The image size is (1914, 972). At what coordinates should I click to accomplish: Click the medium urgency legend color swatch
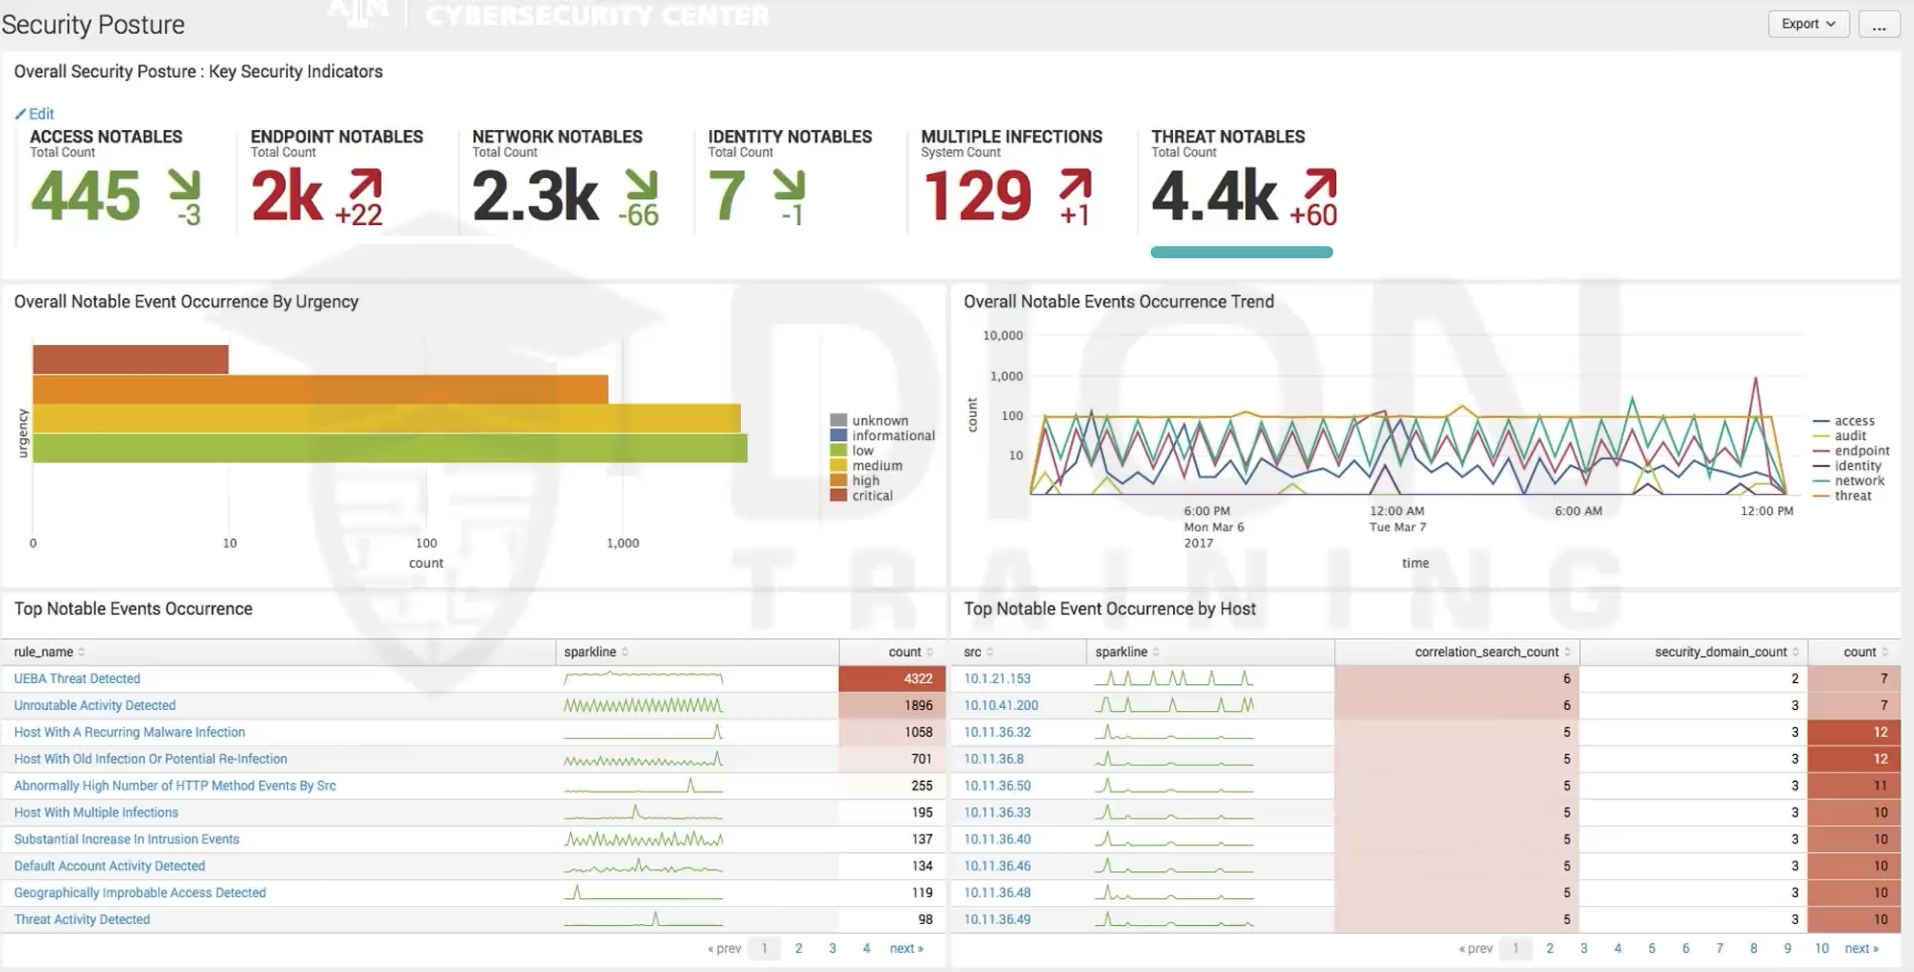(x=838, y=466)
